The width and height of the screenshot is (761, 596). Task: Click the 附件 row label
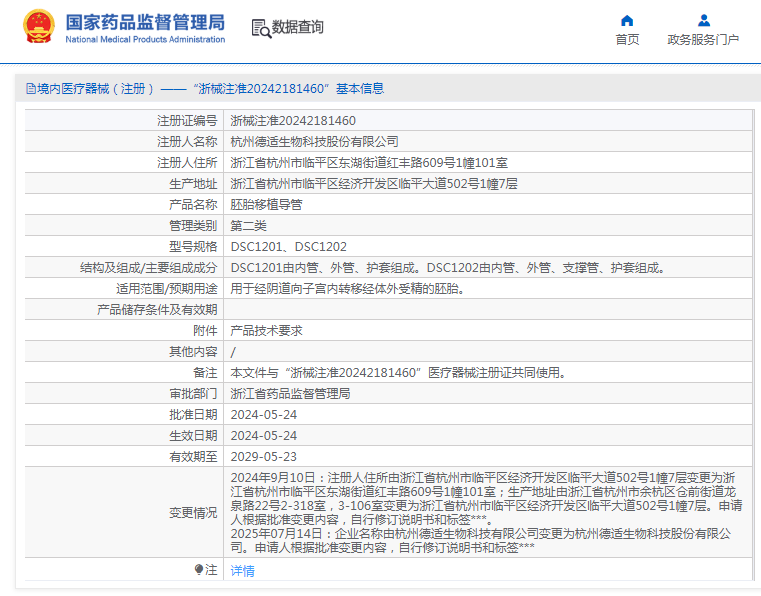click(205, 331)
